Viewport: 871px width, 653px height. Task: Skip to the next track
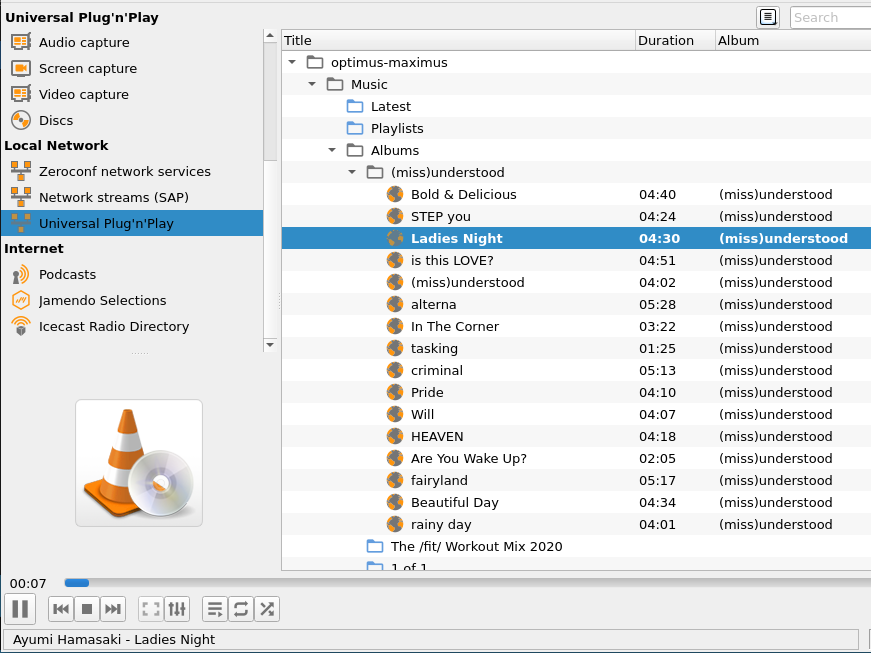pos(113,608)
